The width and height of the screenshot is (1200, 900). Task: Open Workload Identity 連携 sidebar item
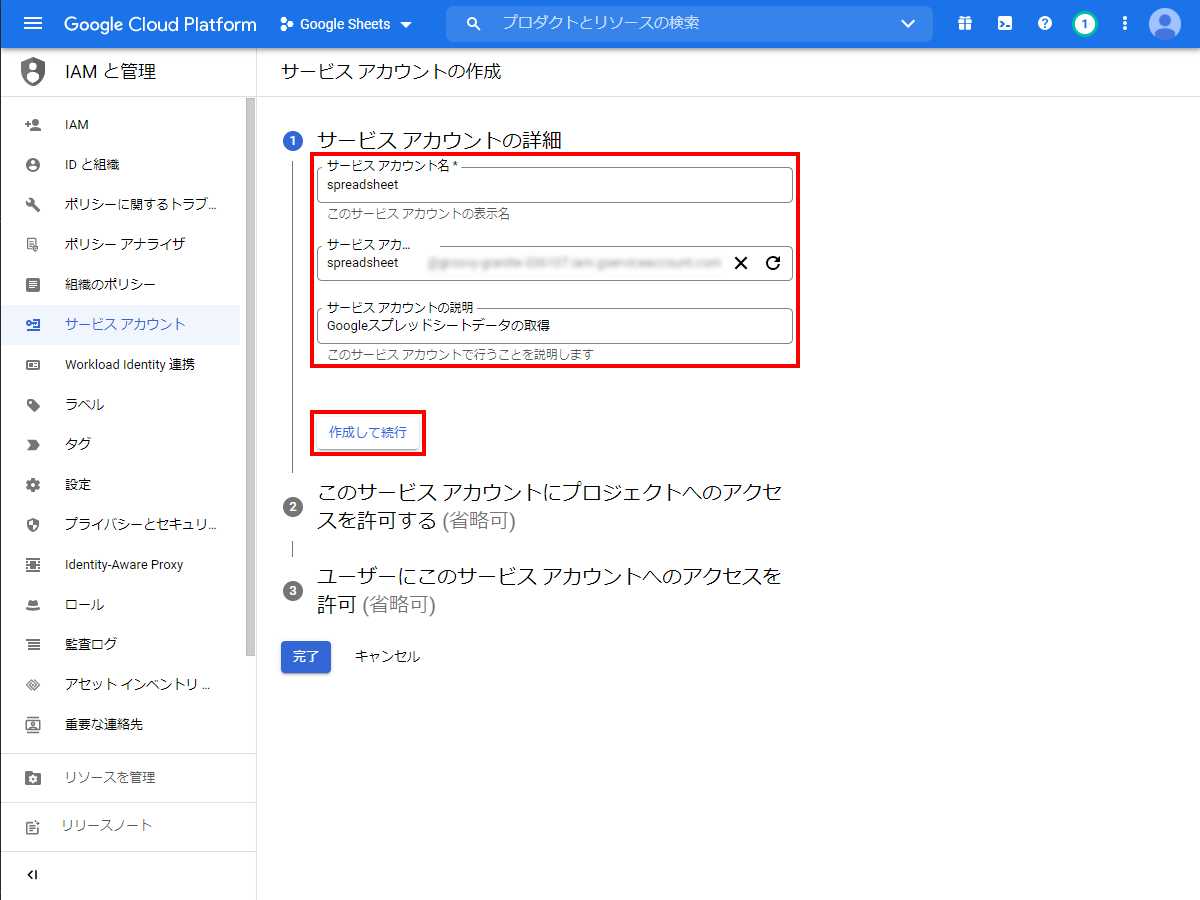pos(120,365)
